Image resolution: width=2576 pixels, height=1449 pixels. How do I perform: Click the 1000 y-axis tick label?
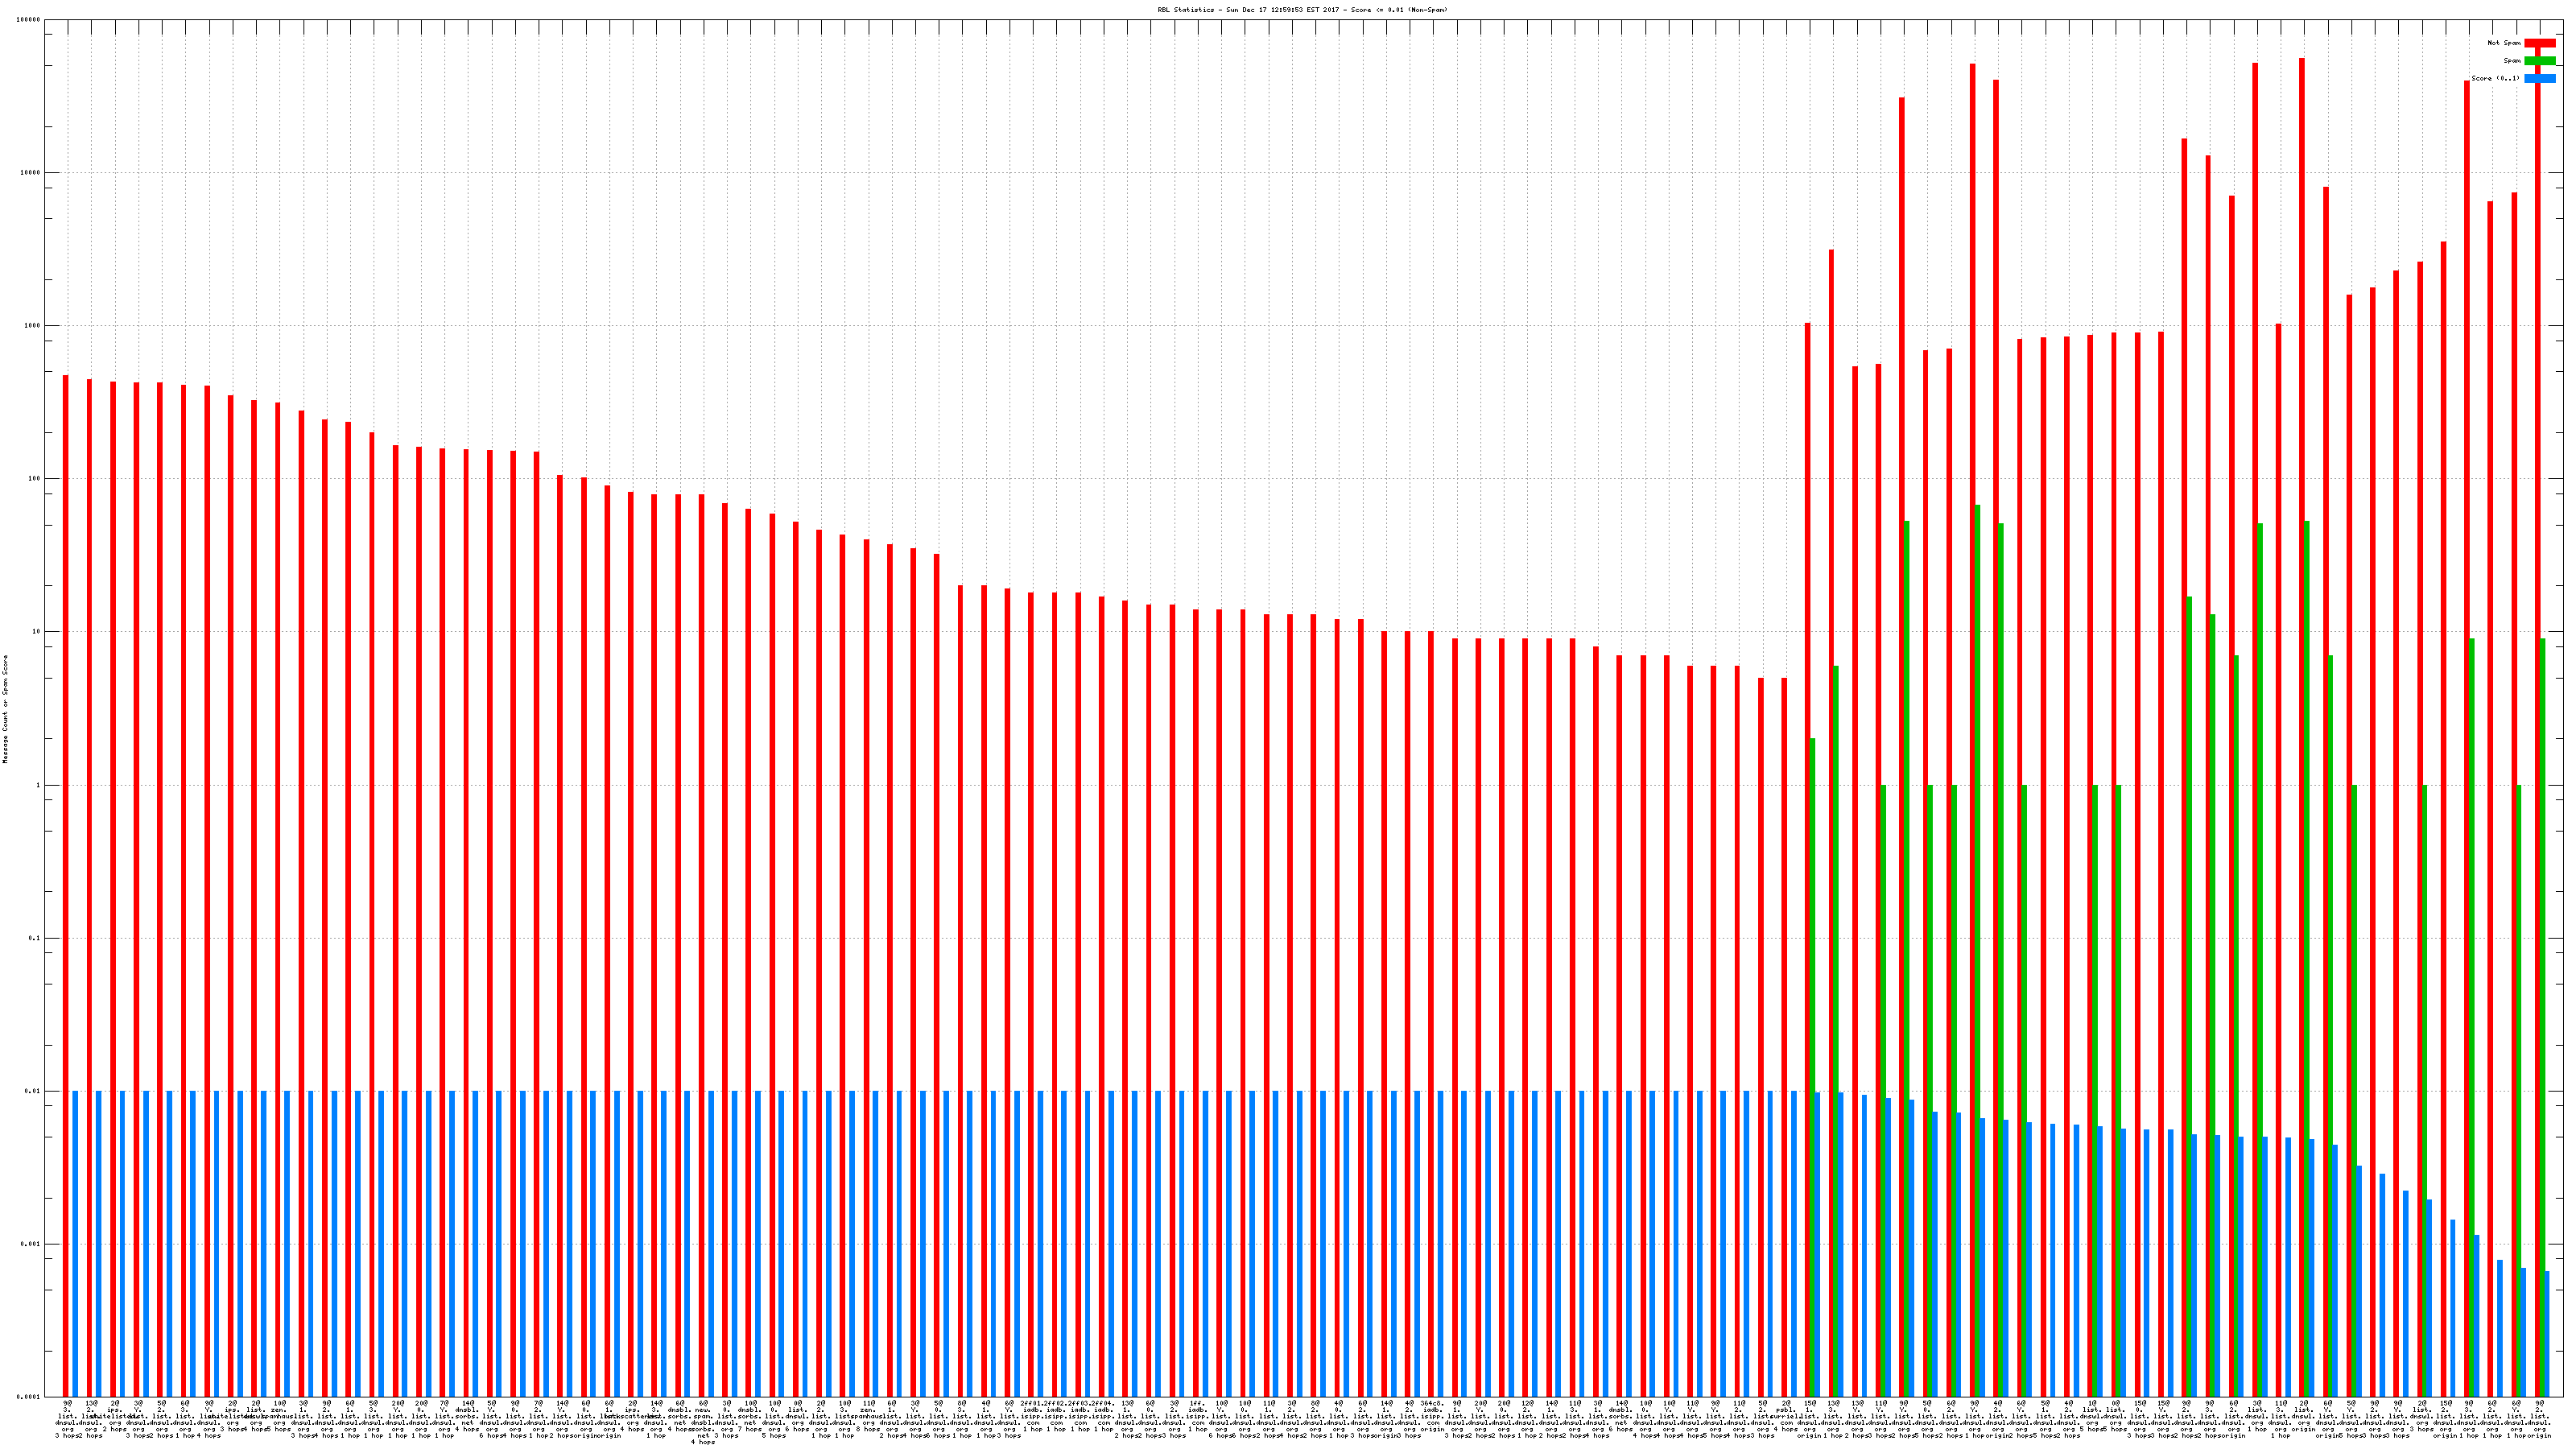pyautogui.click(x=33, y=326)
